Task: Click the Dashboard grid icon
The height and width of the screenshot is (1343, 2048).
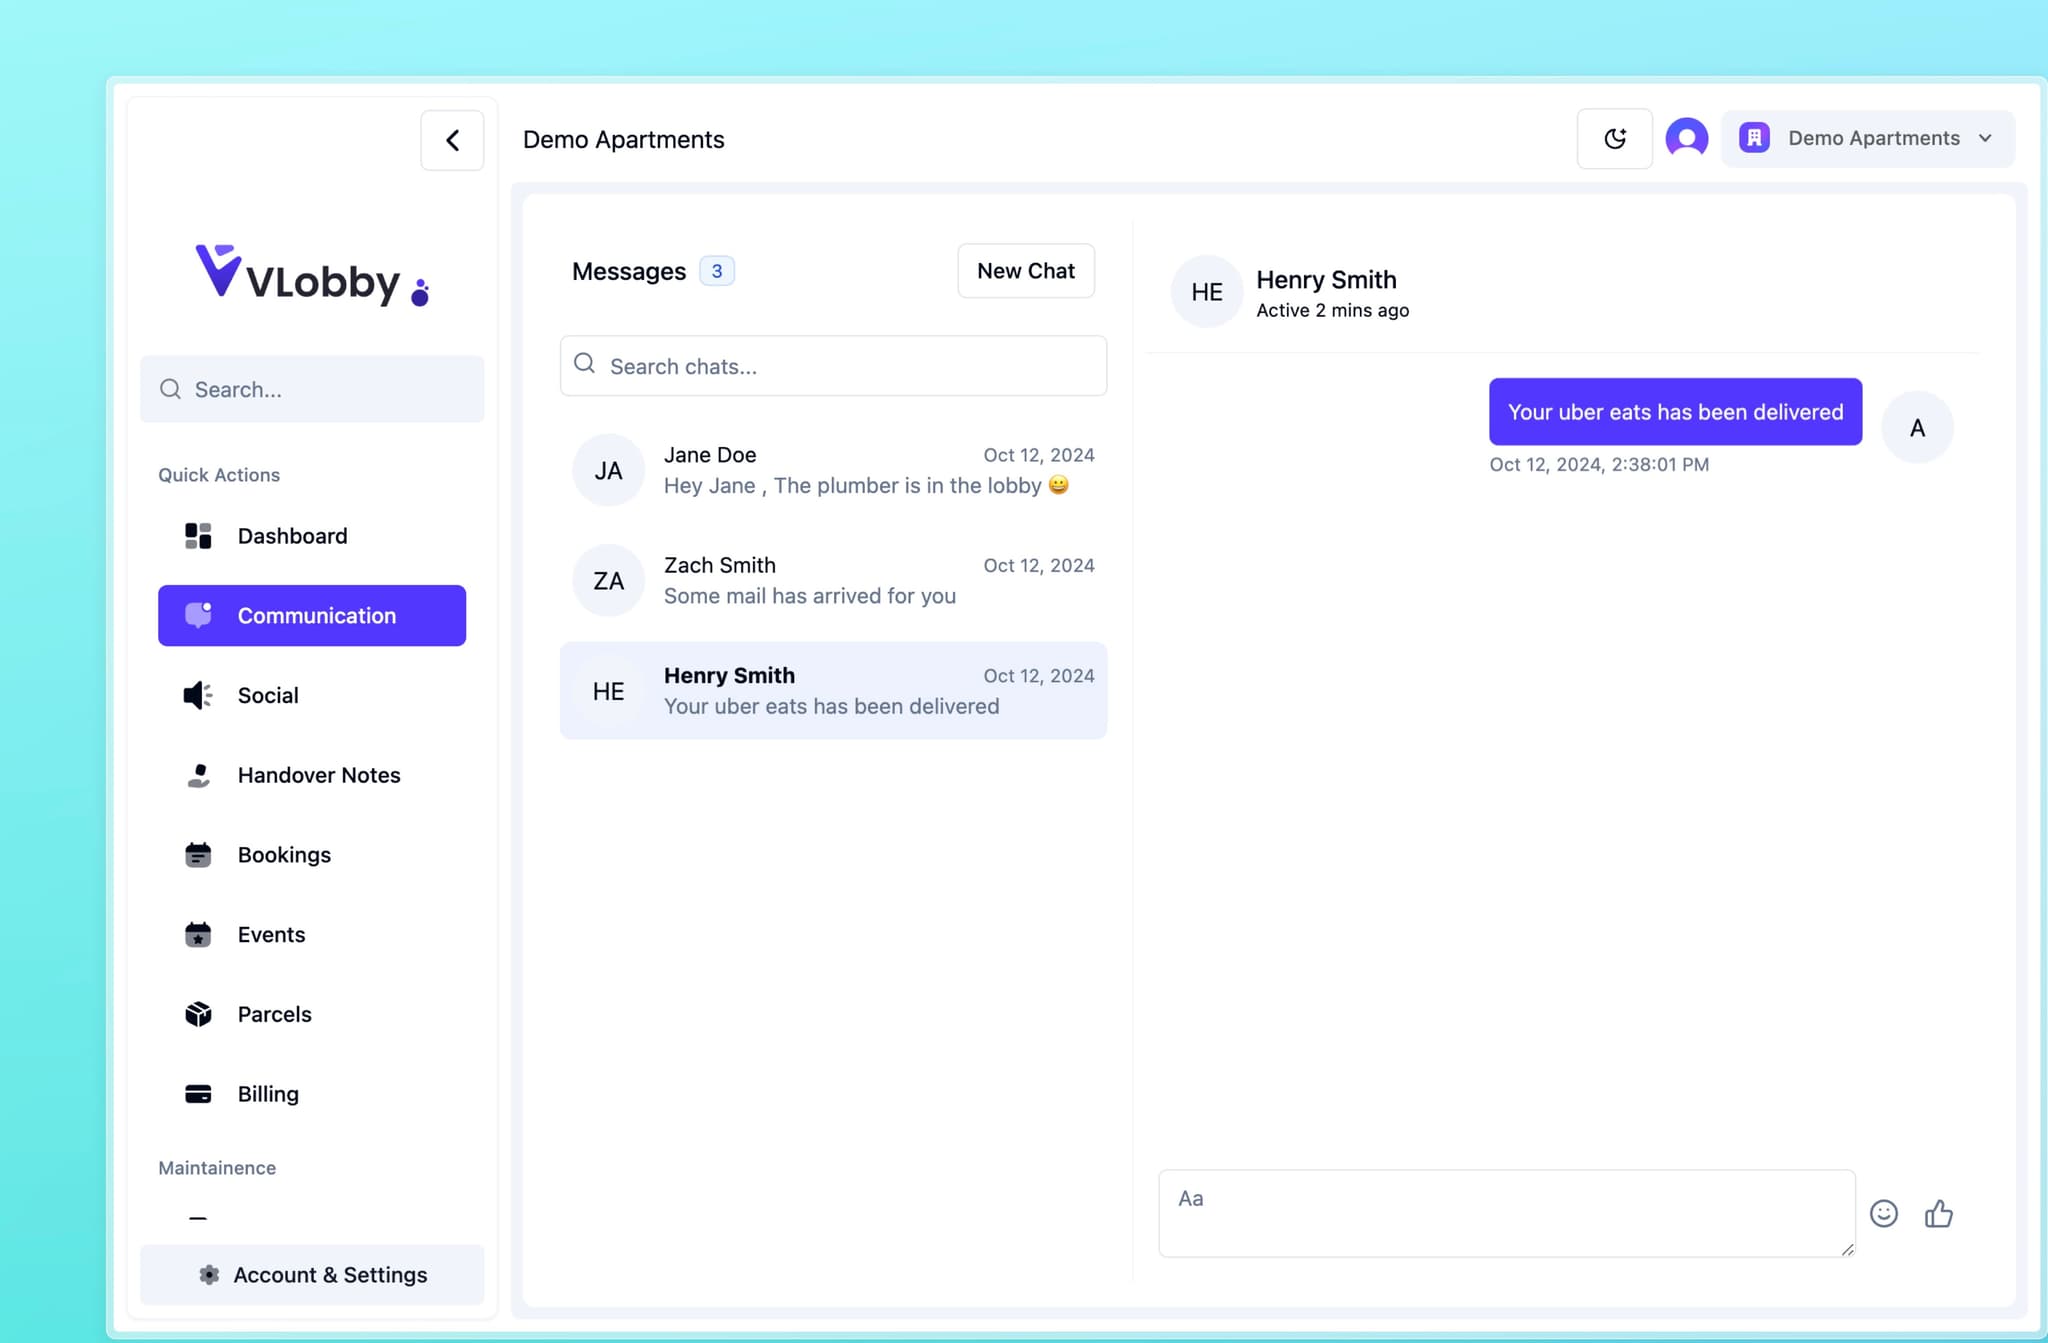Action: tap(198, 536)
